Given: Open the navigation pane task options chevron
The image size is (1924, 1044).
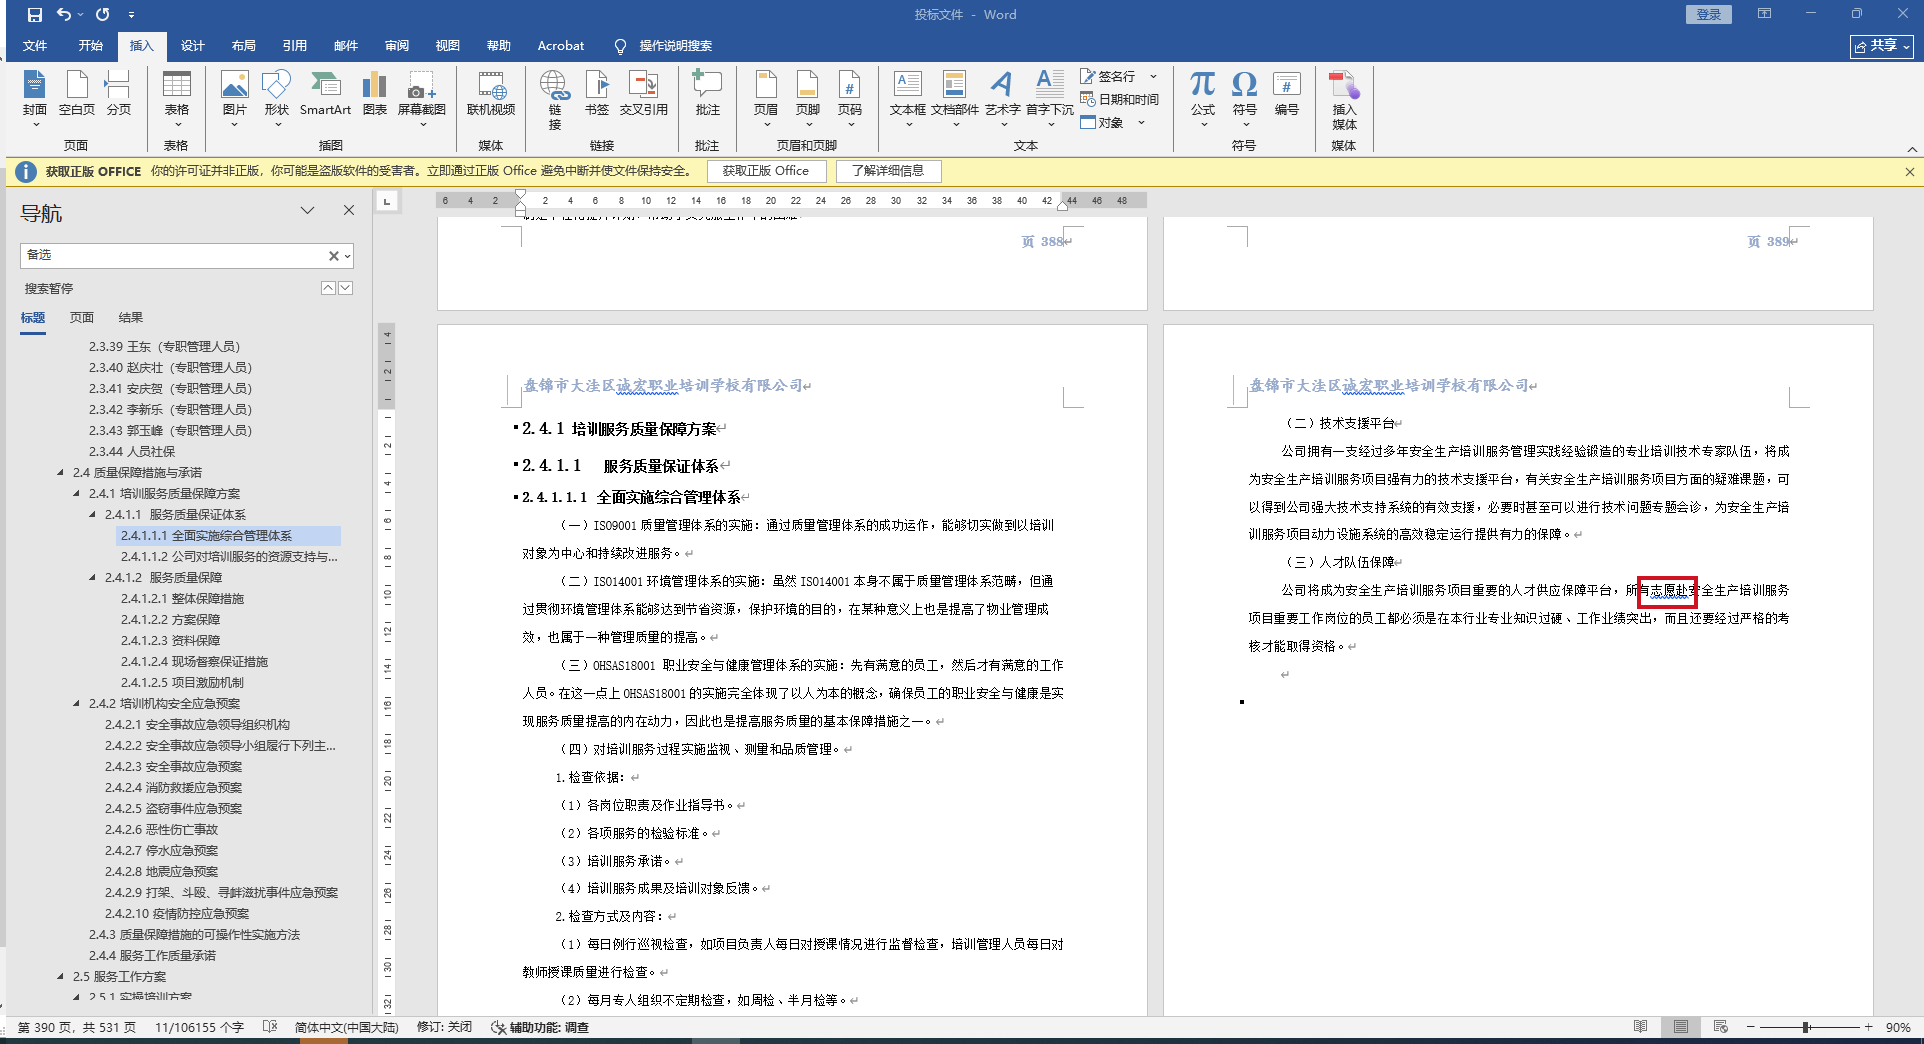Looking at the screenshot, I should (308, 210).
